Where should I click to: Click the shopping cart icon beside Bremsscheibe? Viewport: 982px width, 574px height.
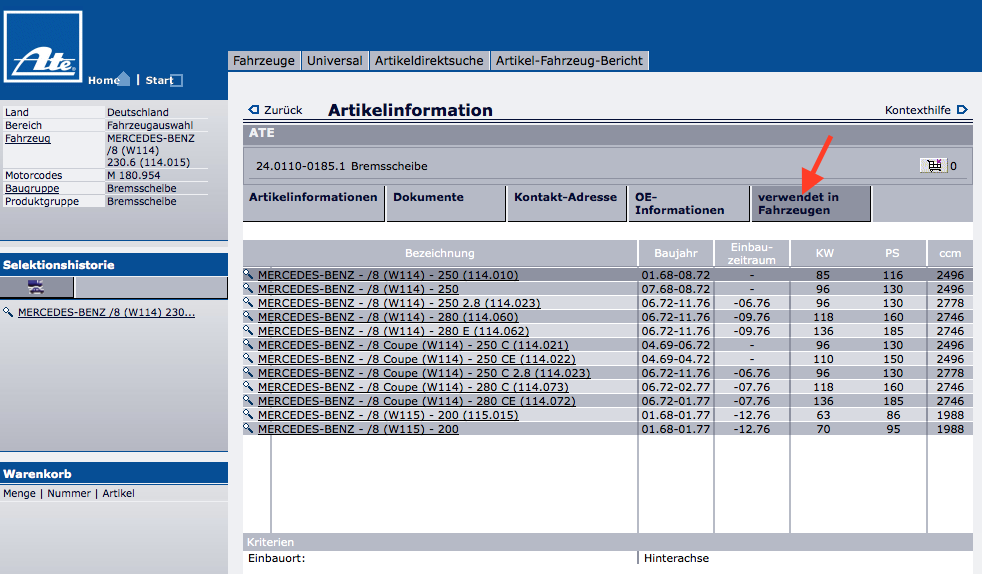point(933,166)
